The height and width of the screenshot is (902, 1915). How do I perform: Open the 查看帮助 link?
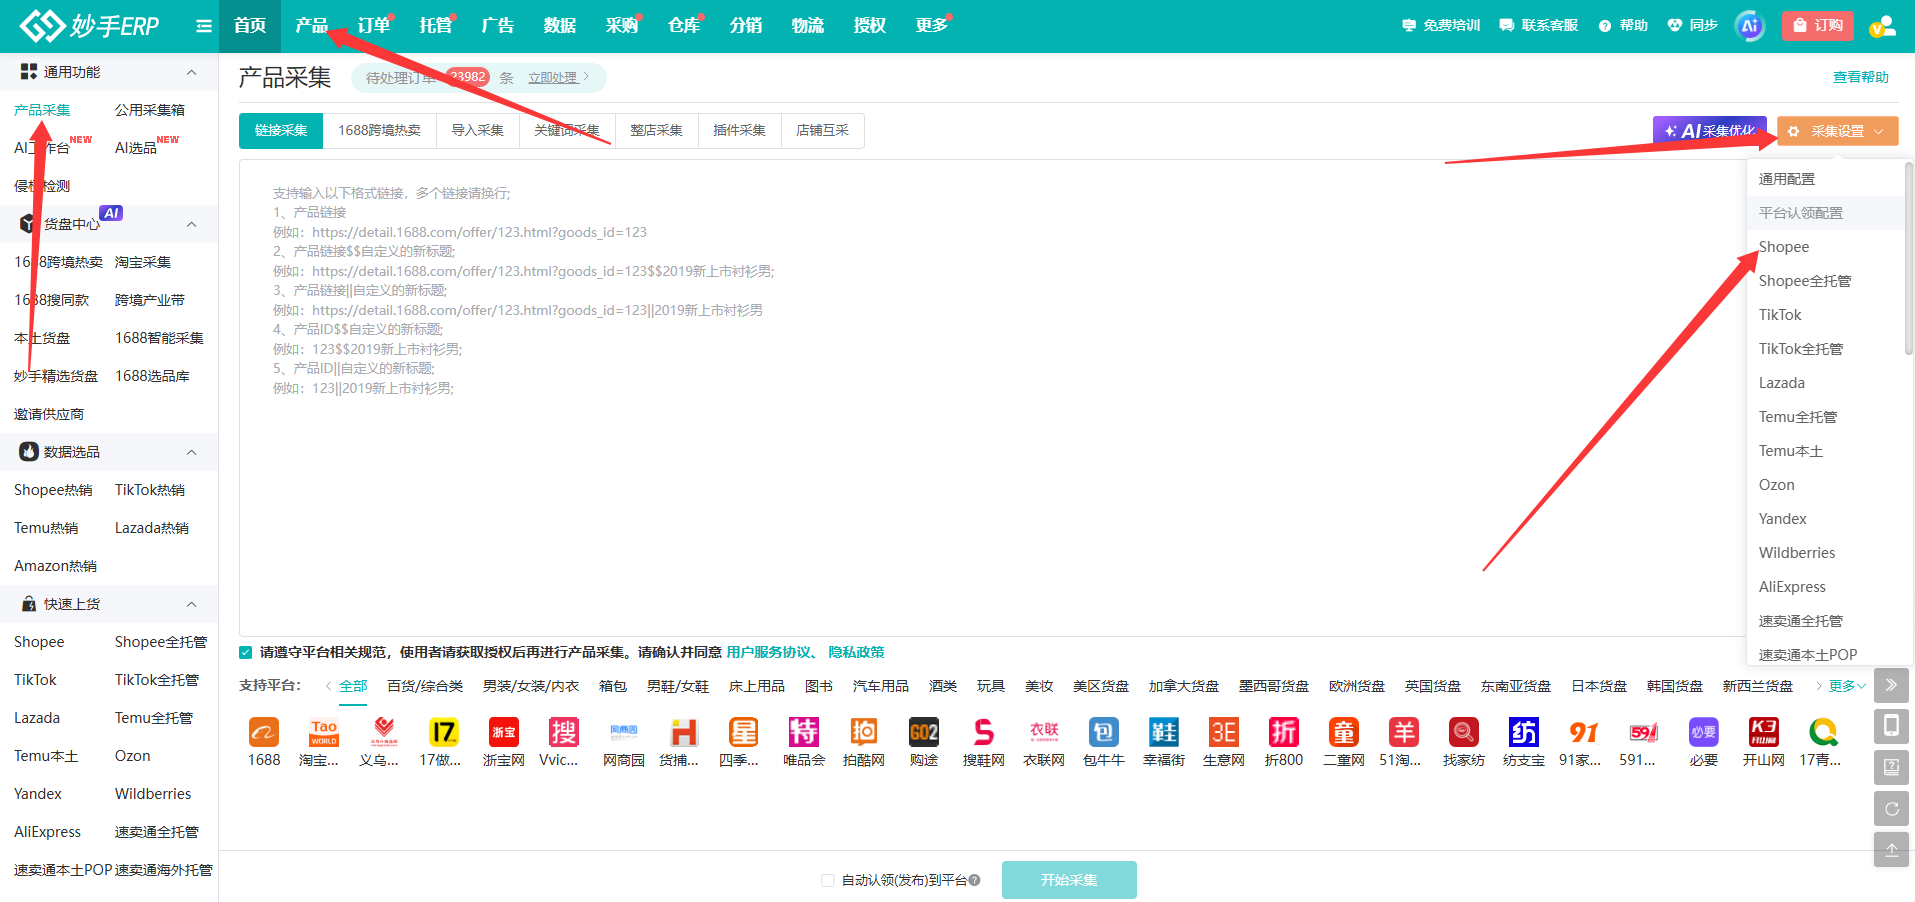1861,77
